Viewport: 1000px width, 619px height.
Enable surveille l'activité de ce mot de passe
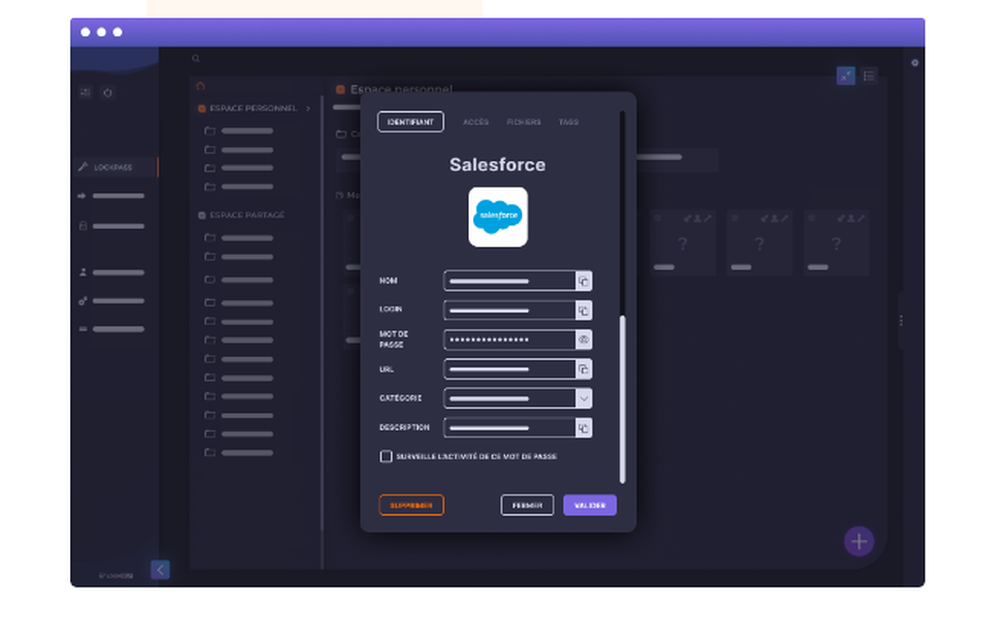386,456
